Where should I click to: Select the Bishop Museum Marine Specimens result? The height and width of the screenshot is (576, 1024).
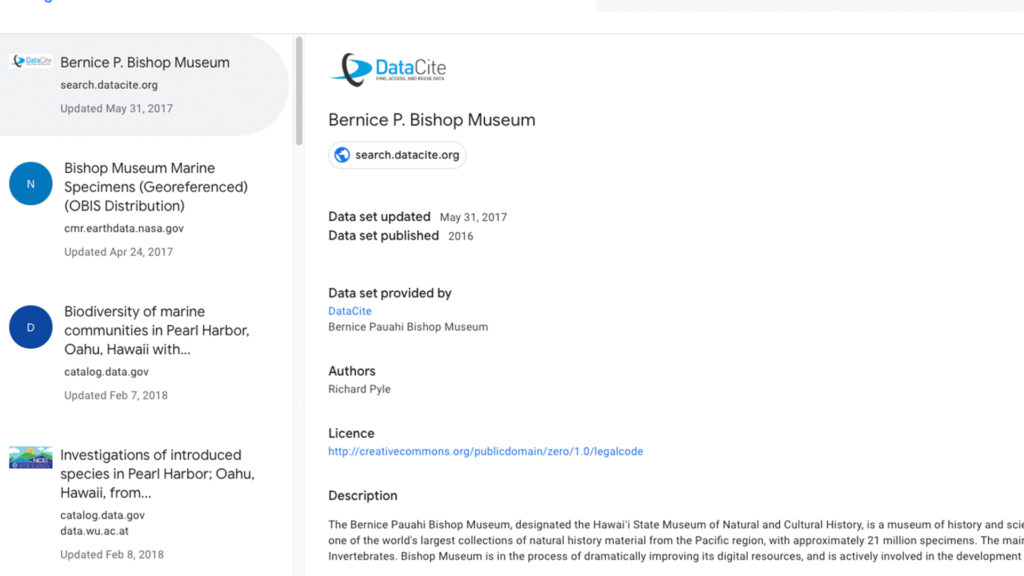tap(156, 187)
